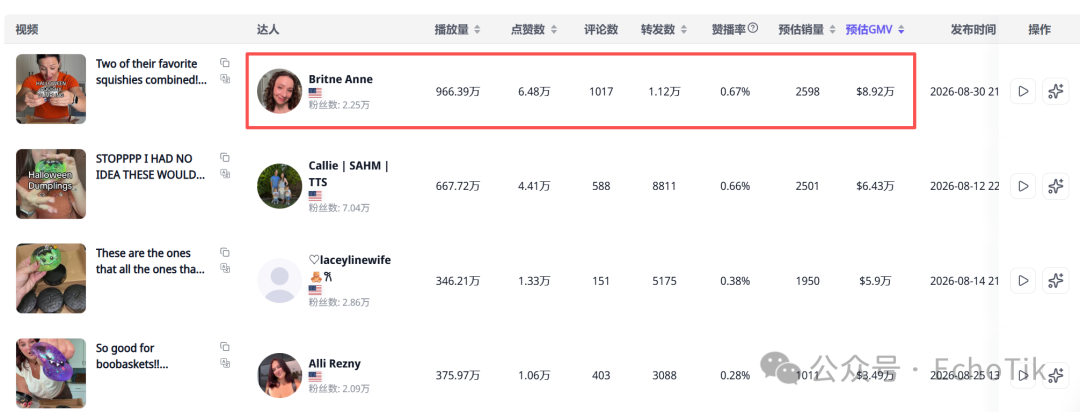Image resolution: width=1080 pixels, height=412 pixels.
Task: Open Callie SAHM TTS avatar
Action: 280,186
